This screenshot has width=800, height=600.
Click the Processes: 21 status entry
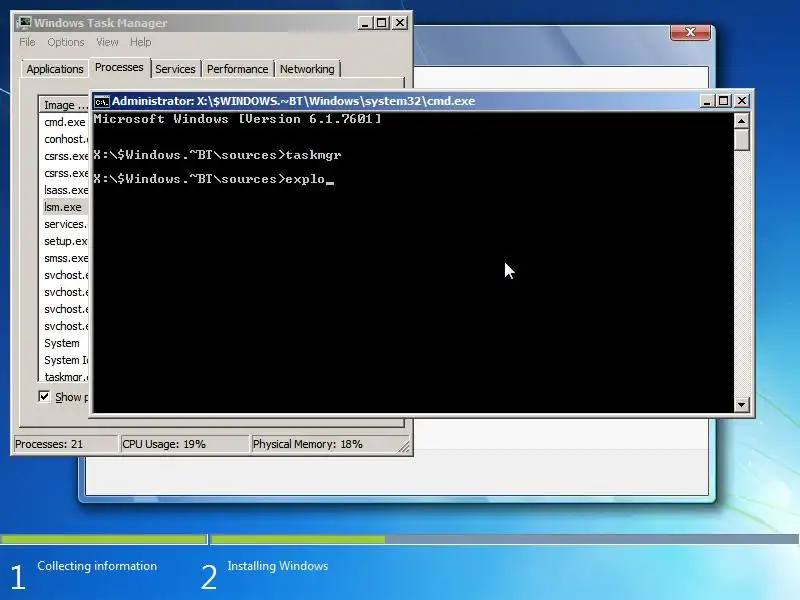point(65,444)
